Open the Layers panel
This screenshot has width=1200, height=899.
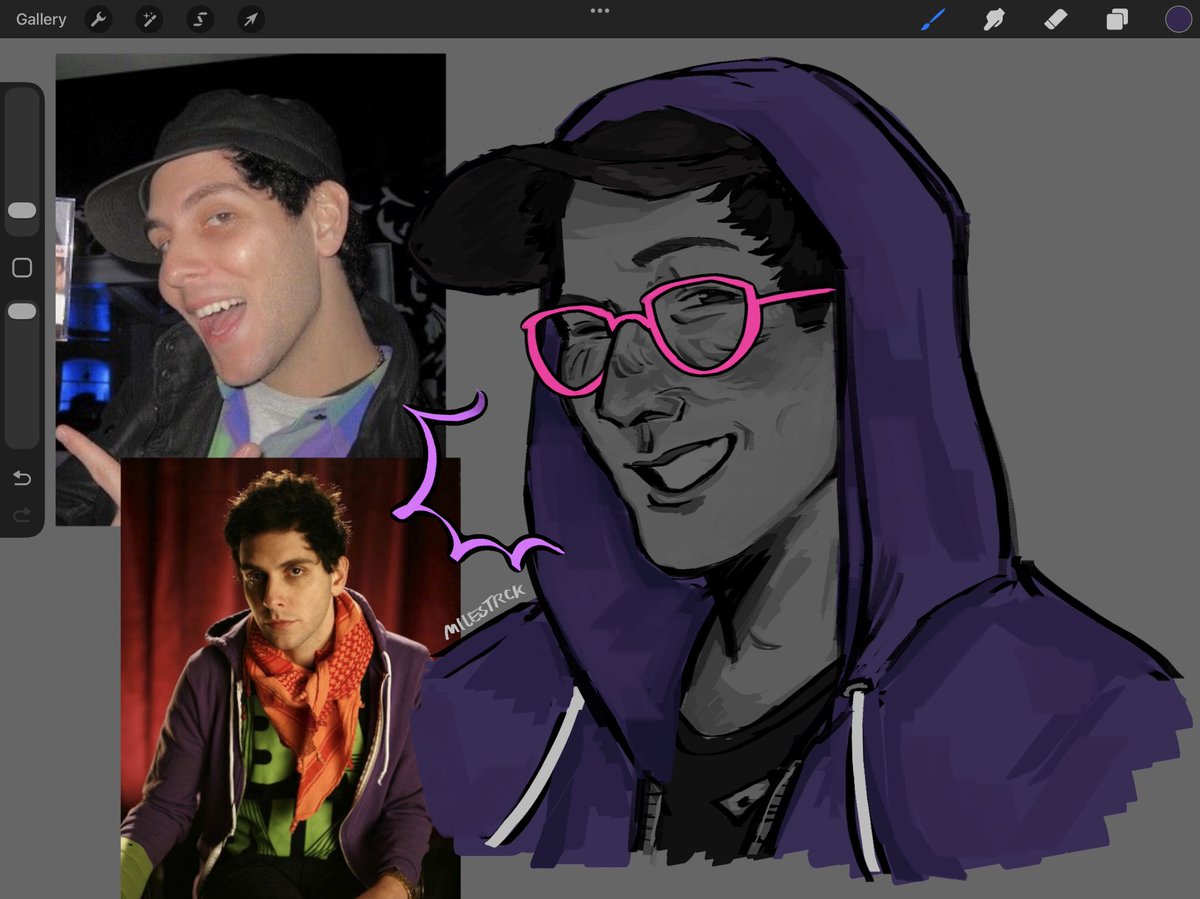1117,19
